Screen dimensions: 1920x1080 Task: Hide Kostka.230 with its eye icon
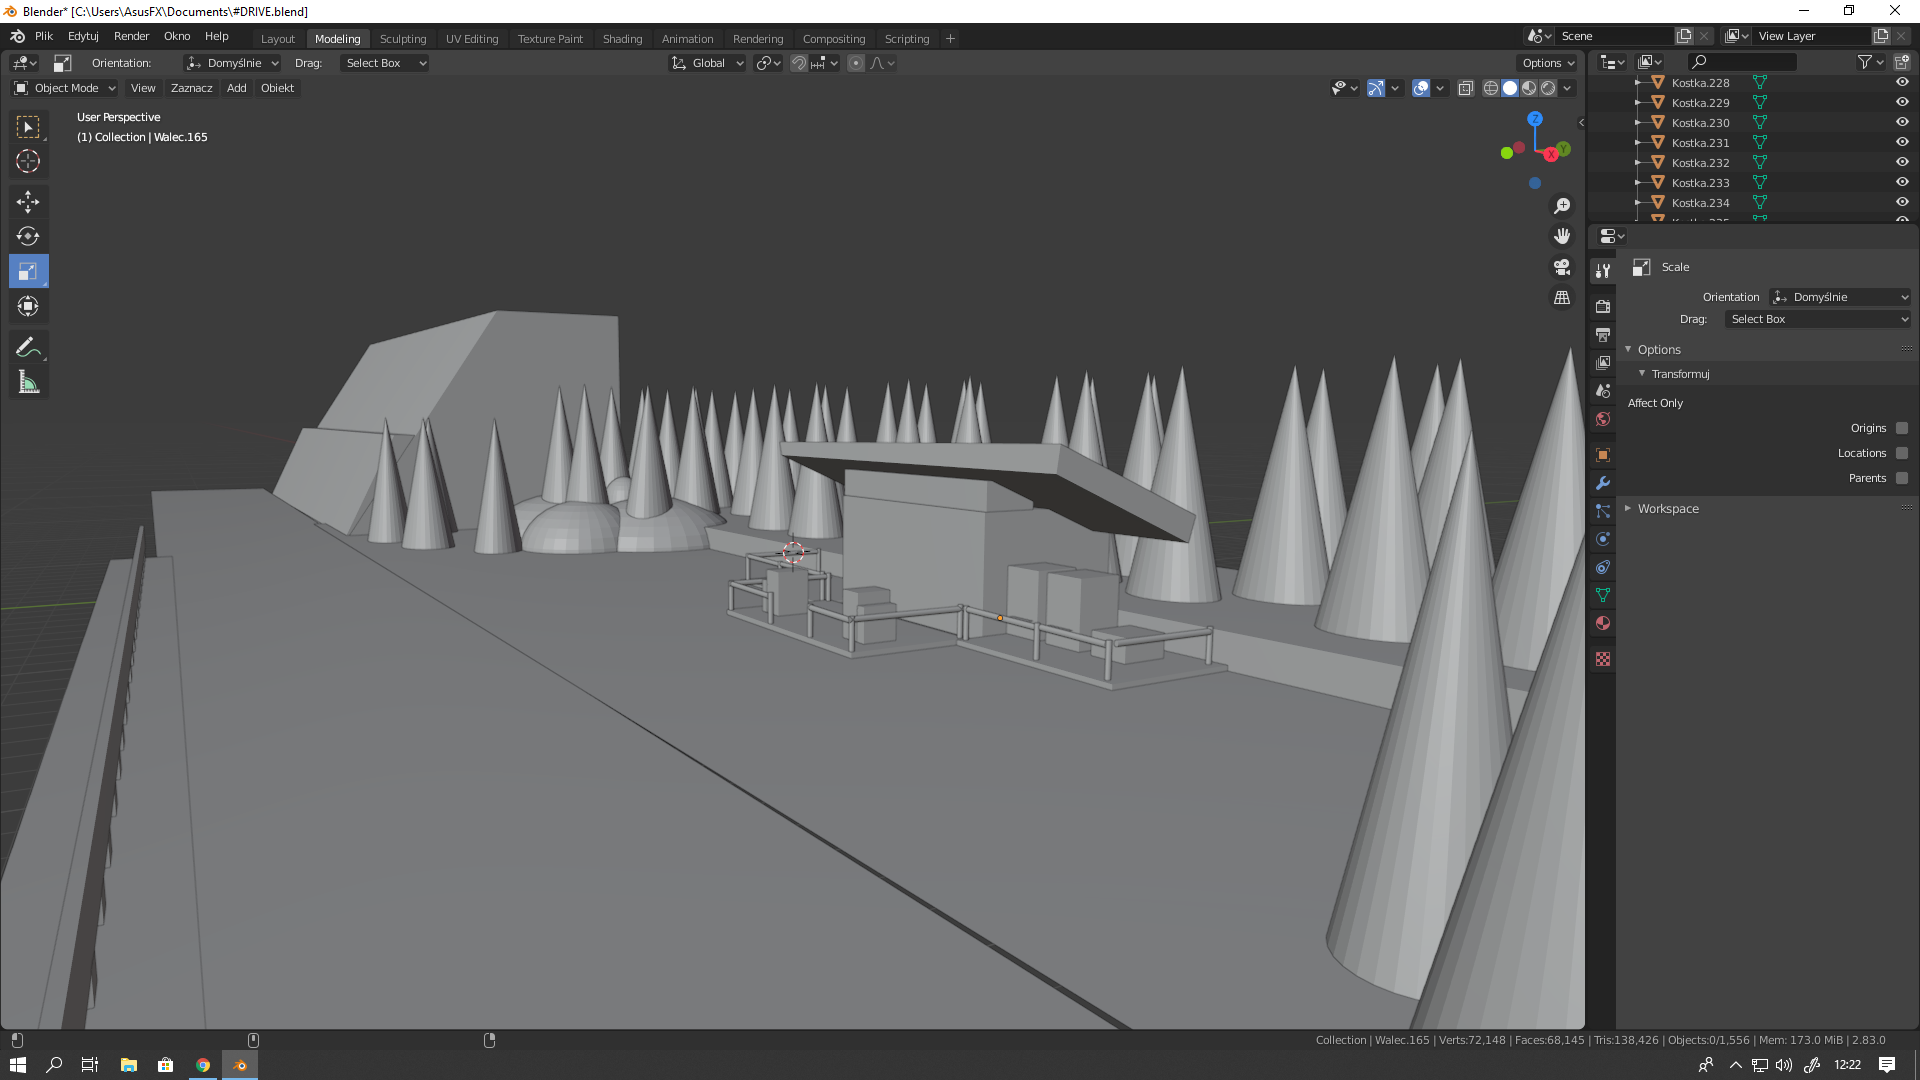[x=1902, y=122]
